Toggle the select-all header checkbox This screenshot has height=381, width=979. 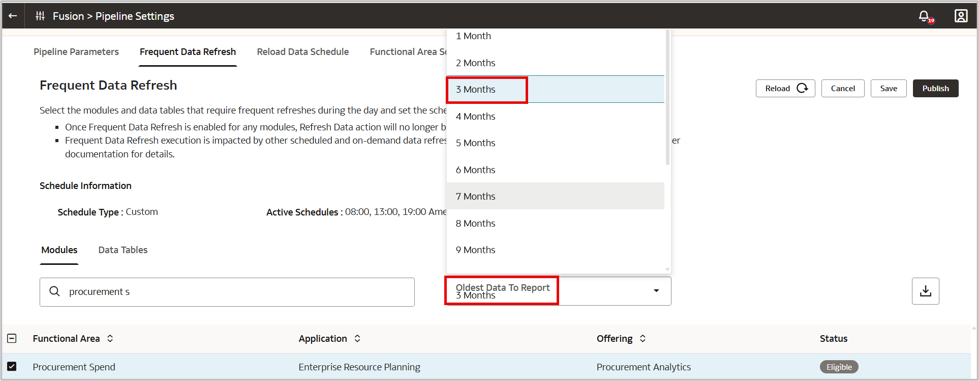(x=12, y=339)
